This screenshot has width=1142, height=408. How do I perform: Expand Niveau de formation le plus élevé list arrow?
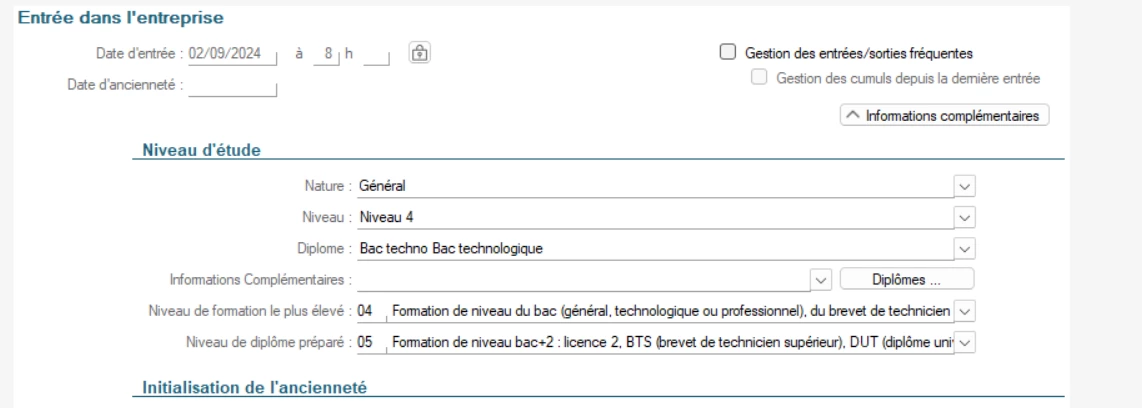[x=966, y=311]
